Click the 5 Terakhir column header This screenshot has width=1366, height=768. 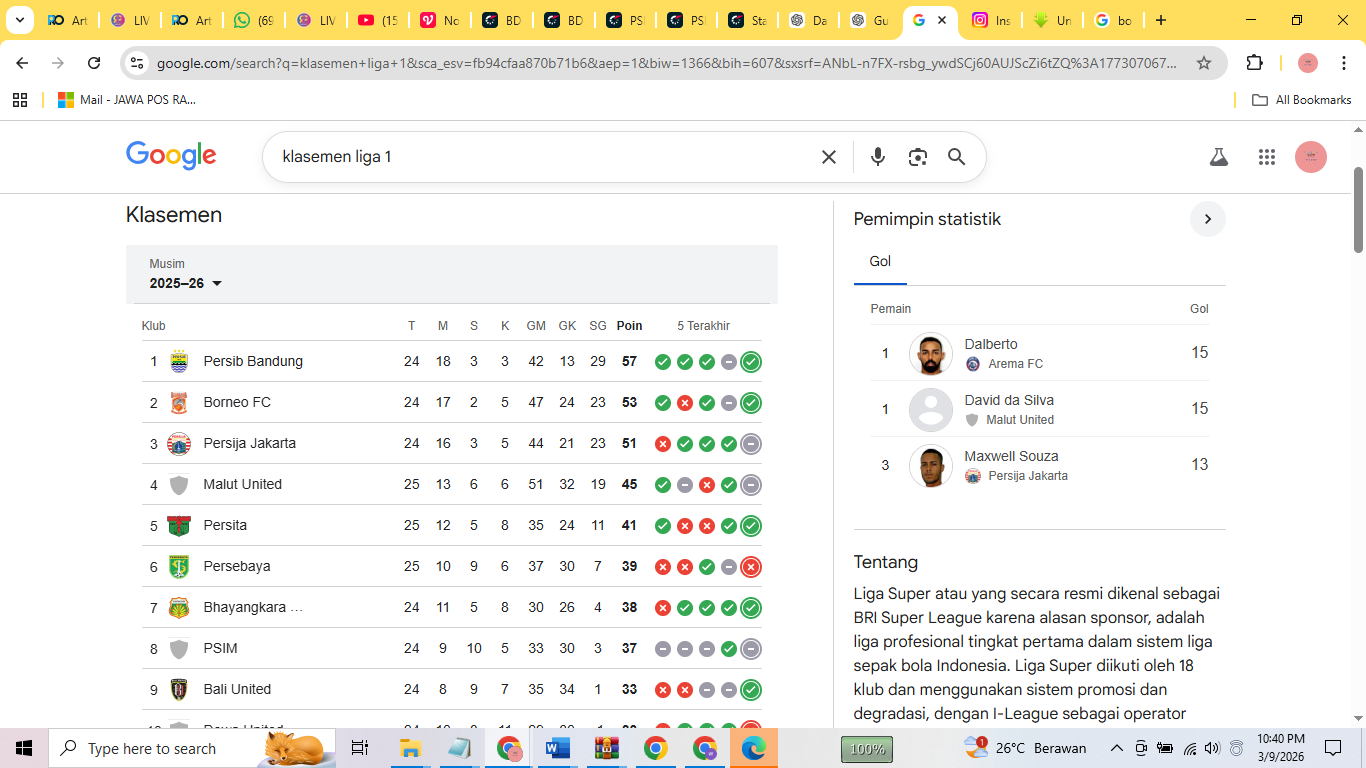[x=704, y=326]
